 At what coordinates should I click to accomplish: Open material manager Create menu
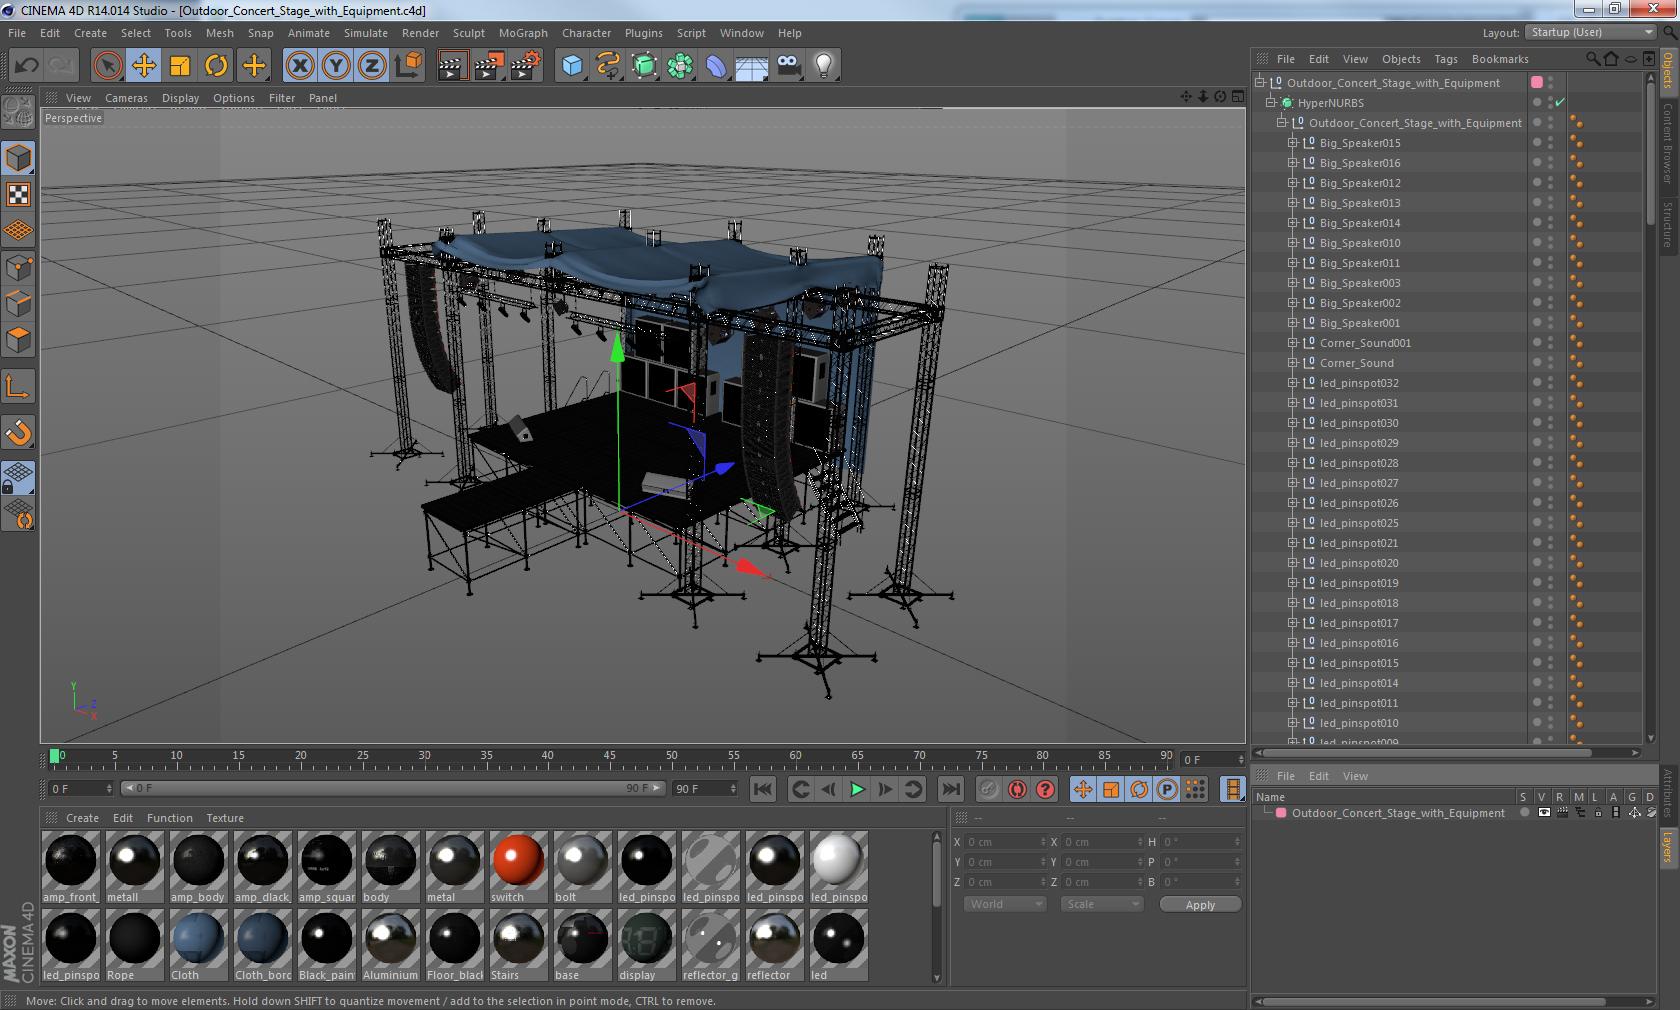(x=82, y=818)
